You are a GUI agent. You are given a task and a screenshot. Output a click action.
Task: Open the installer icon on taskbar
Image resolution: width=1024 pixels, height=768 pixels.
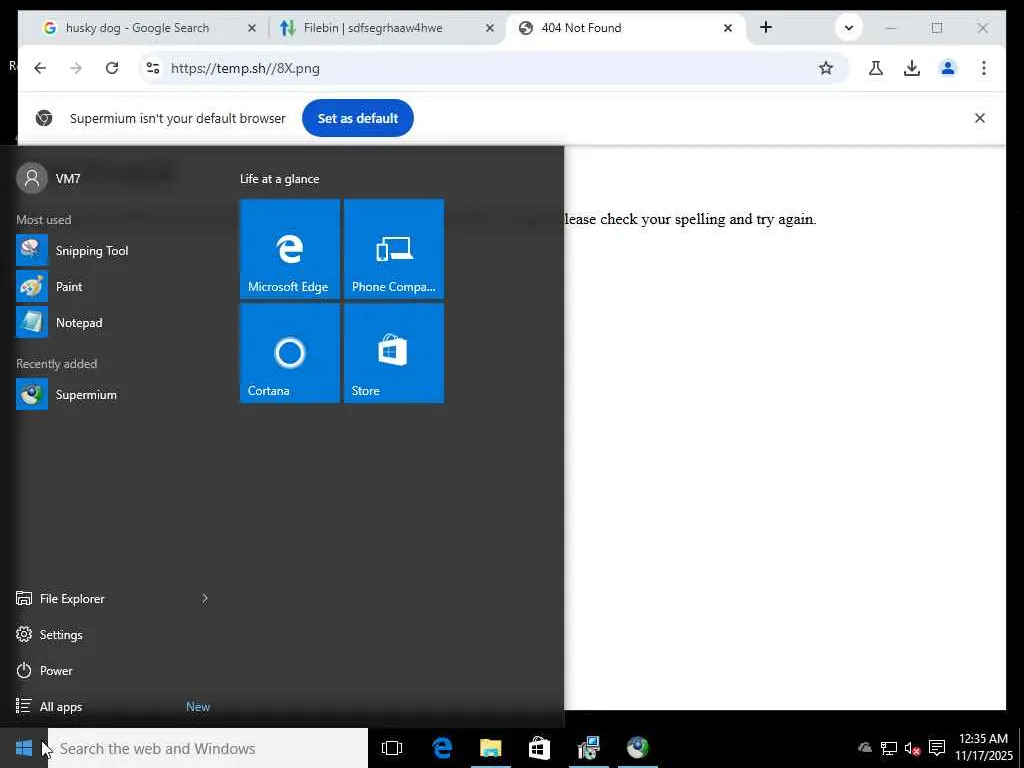click(588, 748)
